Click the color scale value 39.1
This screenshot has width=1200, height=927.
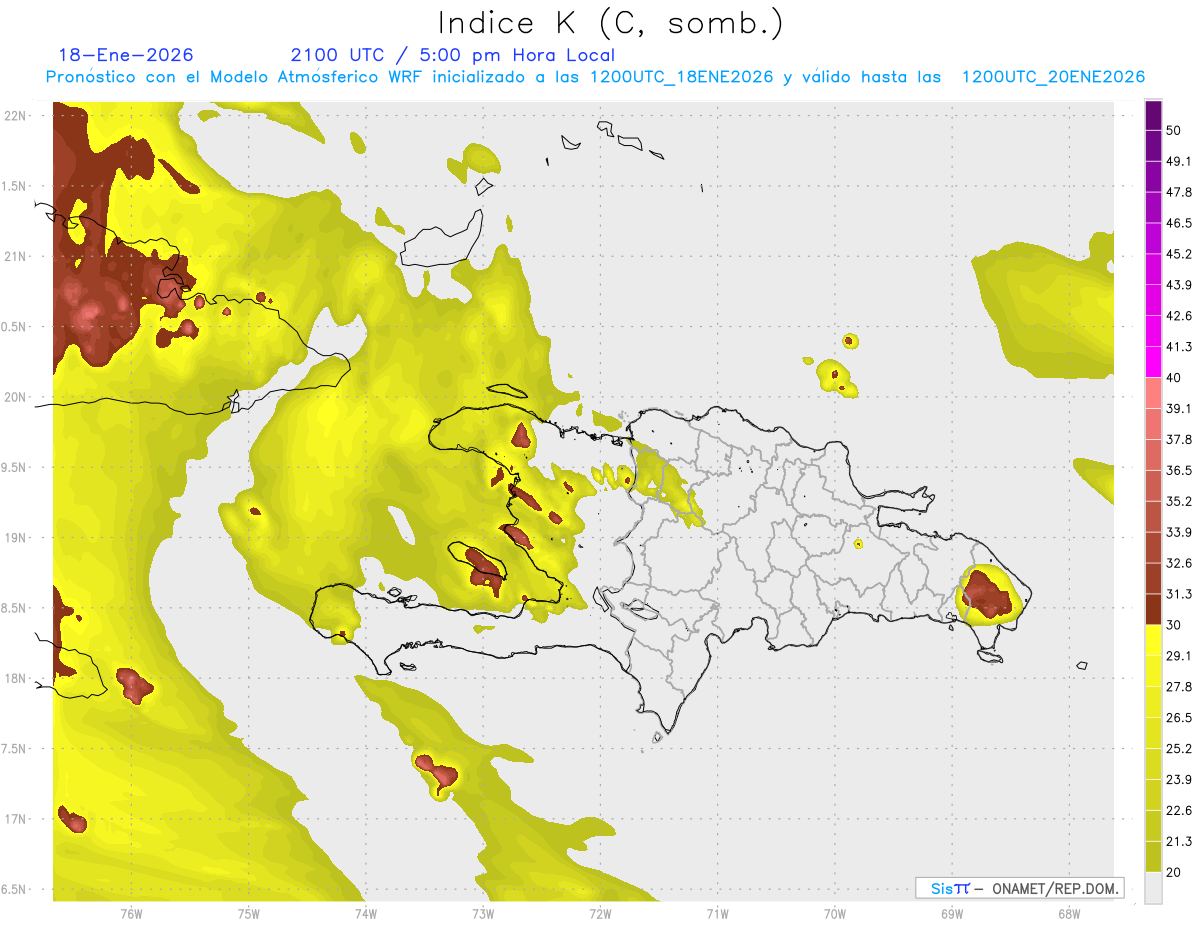[1179, 408]
